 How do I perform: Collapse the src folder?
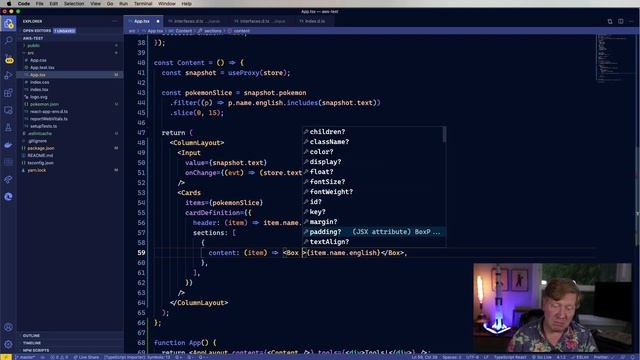tap(70, 53)
